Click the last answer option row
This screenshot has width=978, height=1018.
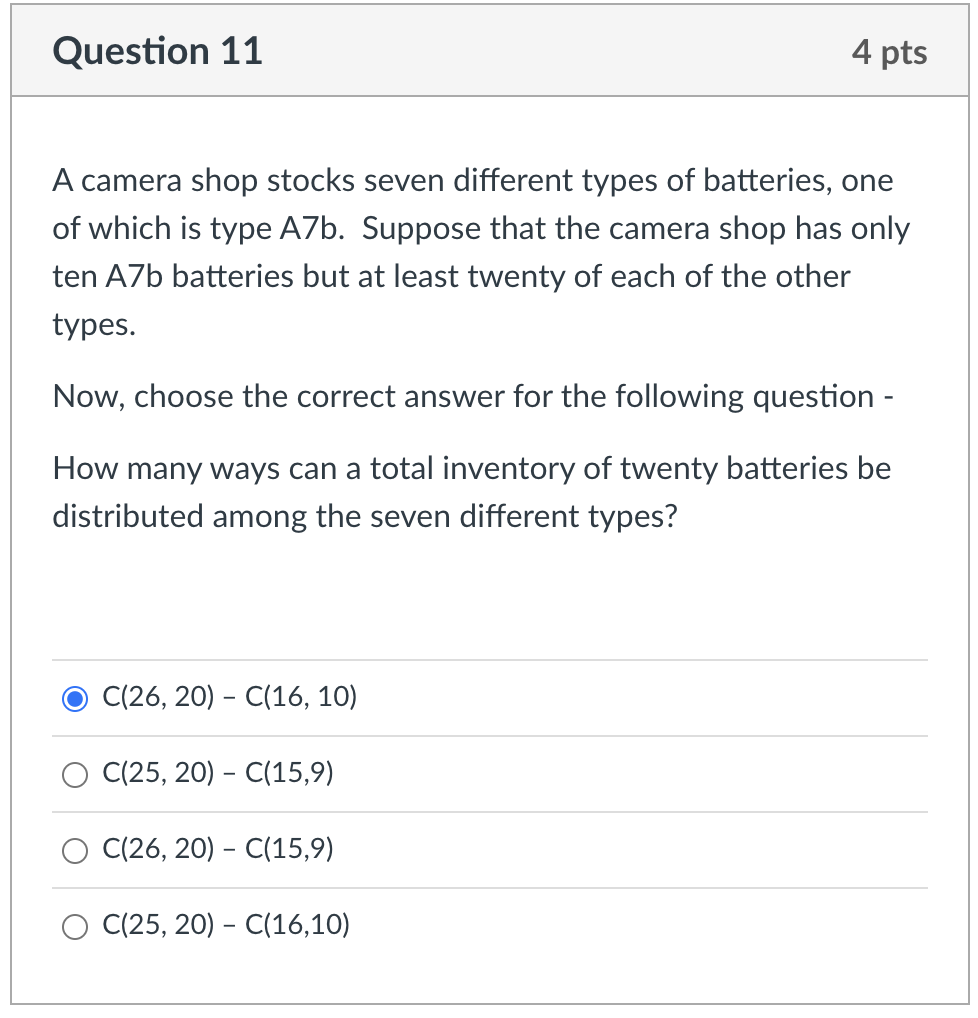[400, 926]
